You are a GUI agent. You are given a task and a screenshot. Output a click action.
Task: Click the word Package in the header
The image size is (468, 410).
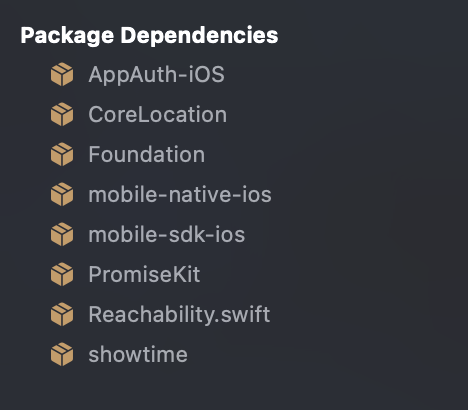coord(67,35)
